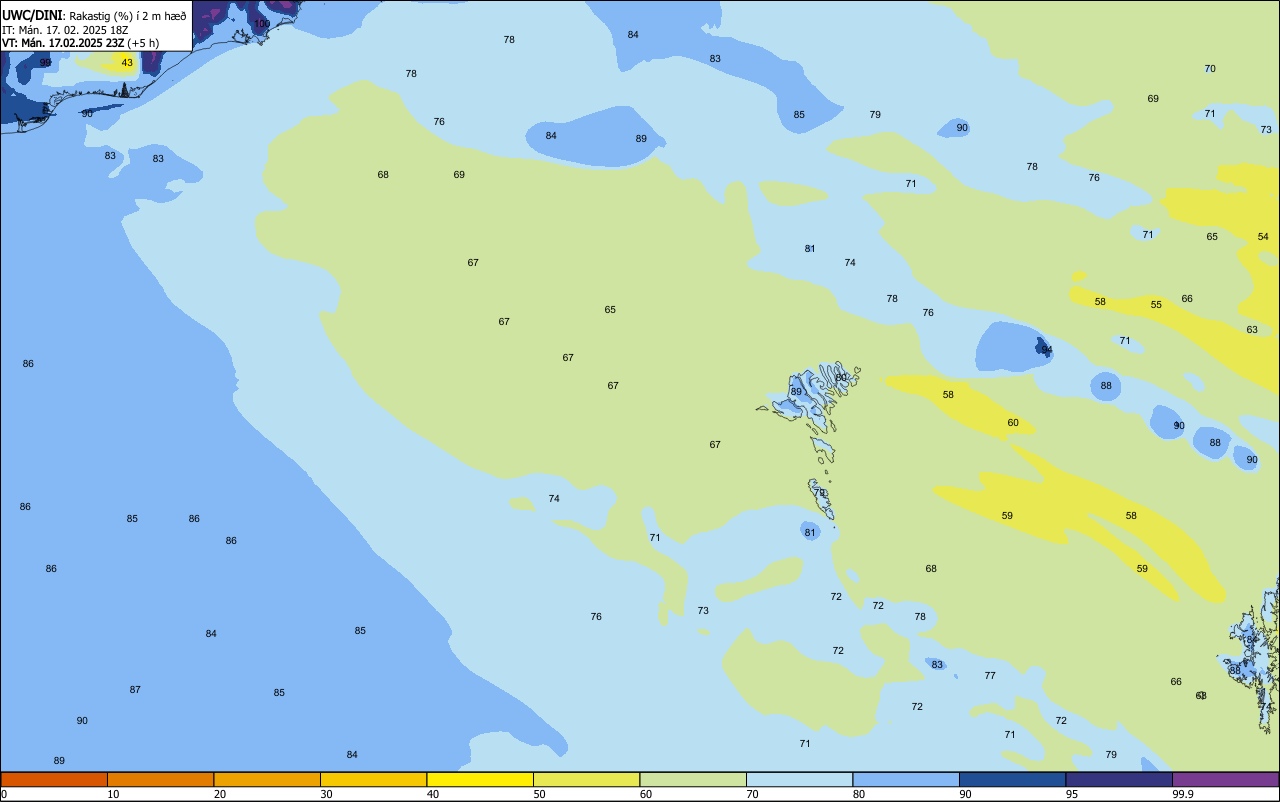The width and height of the screenshot is (1280, 802).
Task: Click the '94' value in the dark blue spot
Action: tap(1047, 350)
